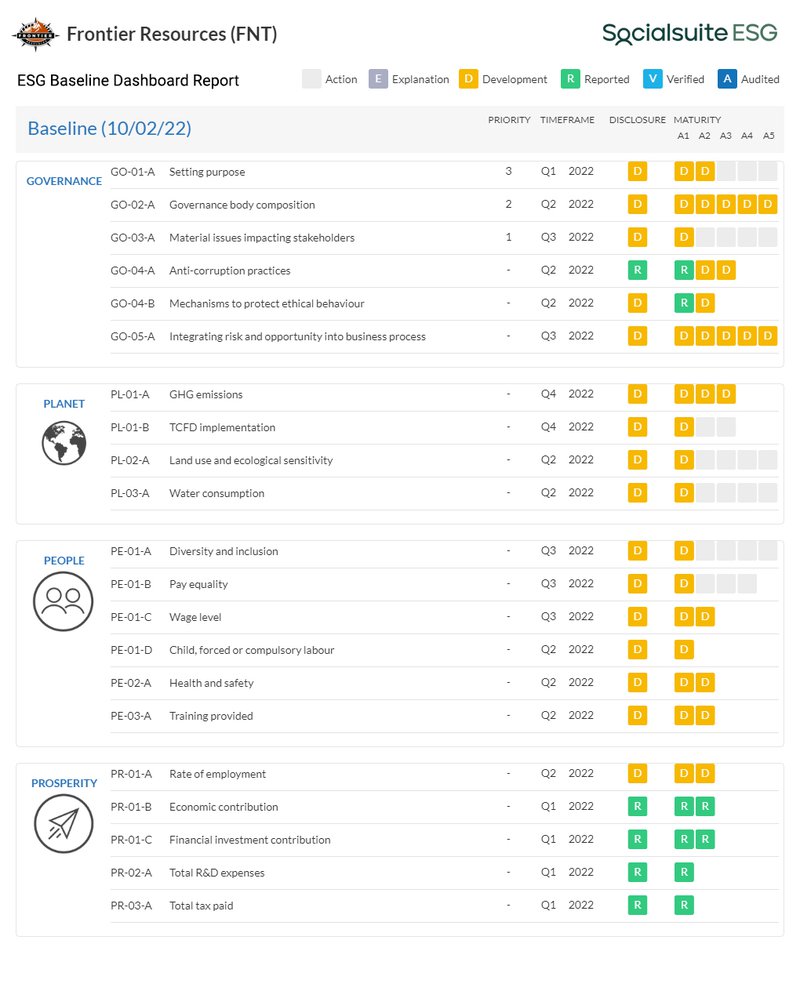Image resolution: width=800 pixels, height=991 pixels.
Task: Click the Socialsuite ESG logo
Action: pyautogui.click(x=689, y=34)
